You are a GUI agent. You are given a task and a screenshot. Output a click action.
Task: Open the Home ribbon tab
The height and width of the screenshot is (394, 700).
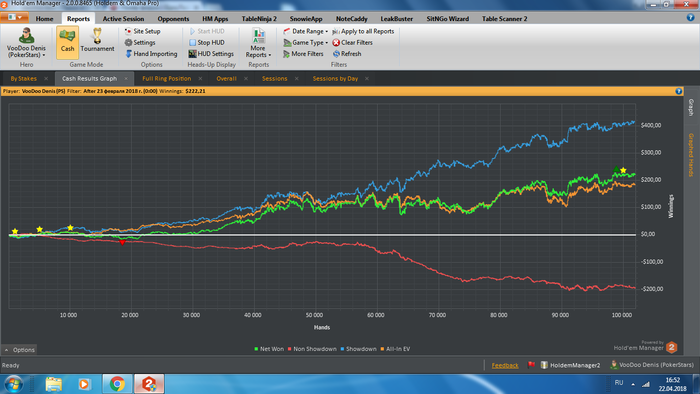point(44,19)
